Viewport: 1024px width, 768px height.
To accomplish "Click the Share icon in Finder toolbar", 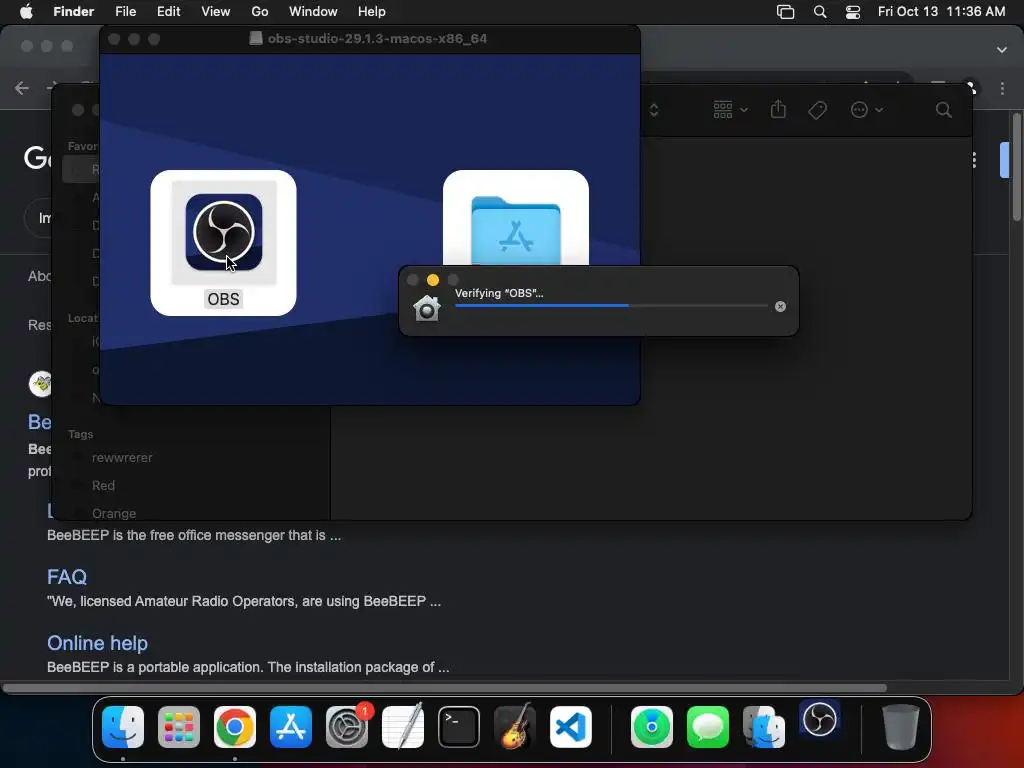I will [x=778, y=109].
